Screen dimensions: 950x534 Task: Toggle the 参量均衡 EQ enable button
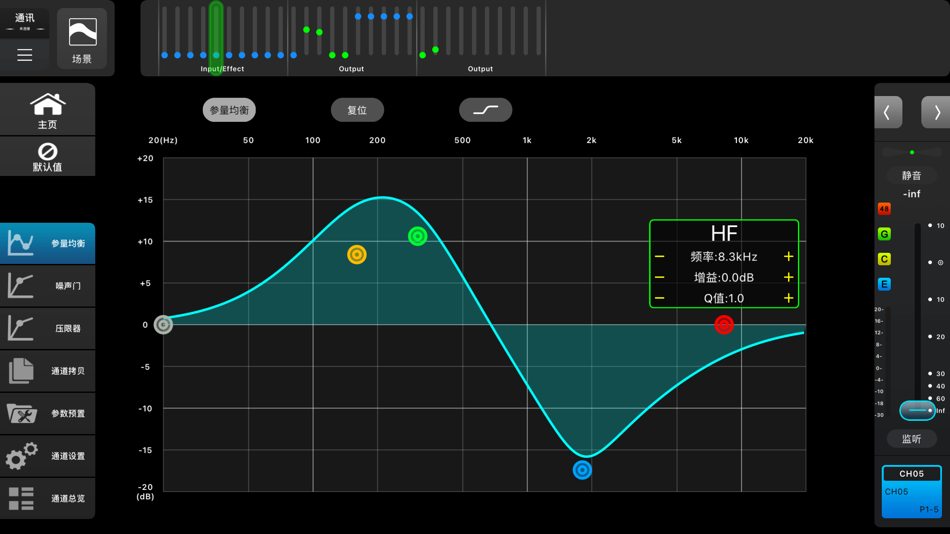229,110
